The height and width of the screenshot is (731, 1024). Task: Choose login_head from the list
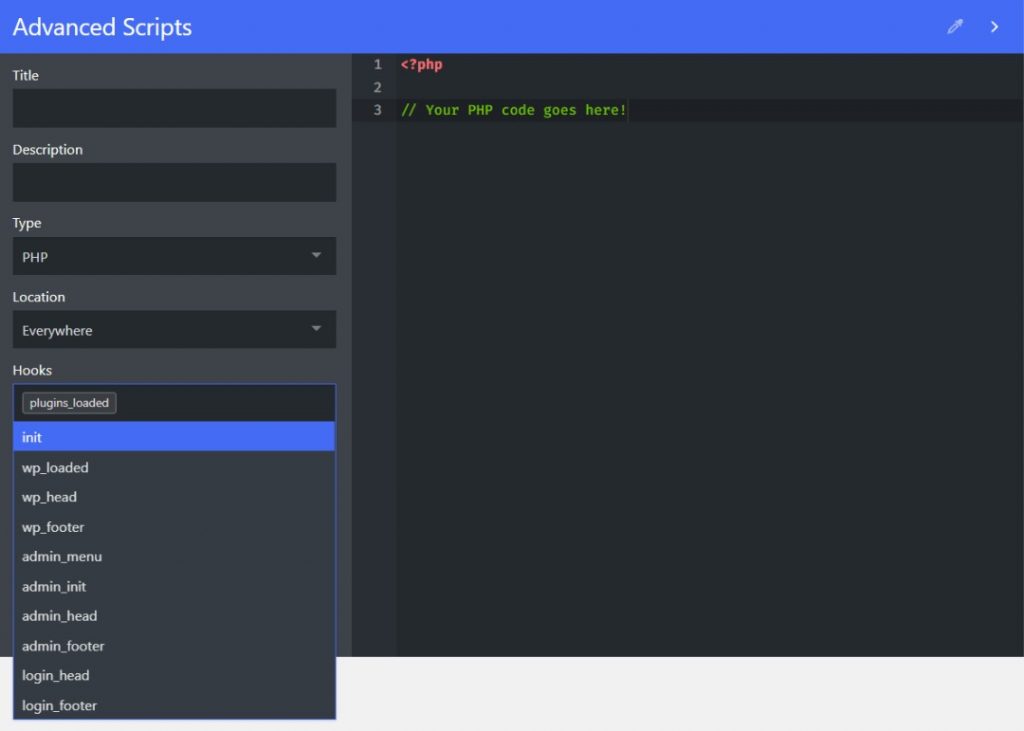[x=174, y=676]
